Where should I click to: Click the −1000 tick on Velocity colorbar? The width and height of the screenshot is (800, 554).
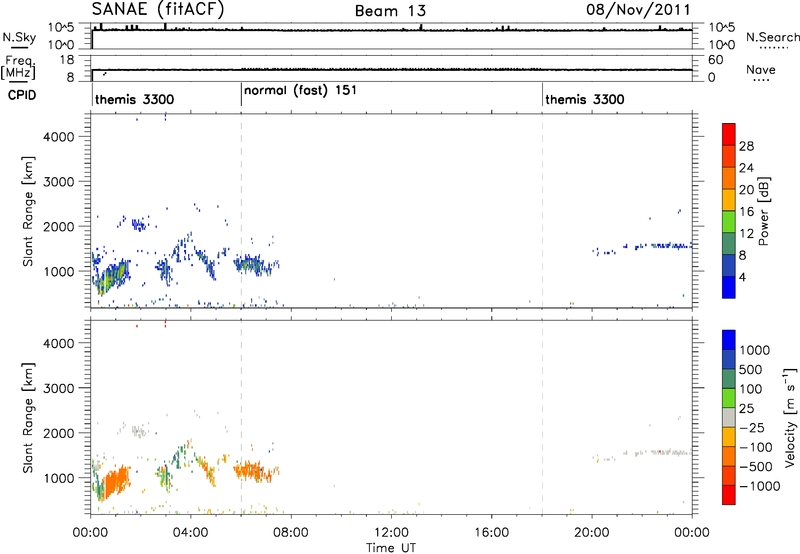tap(759, 486)
